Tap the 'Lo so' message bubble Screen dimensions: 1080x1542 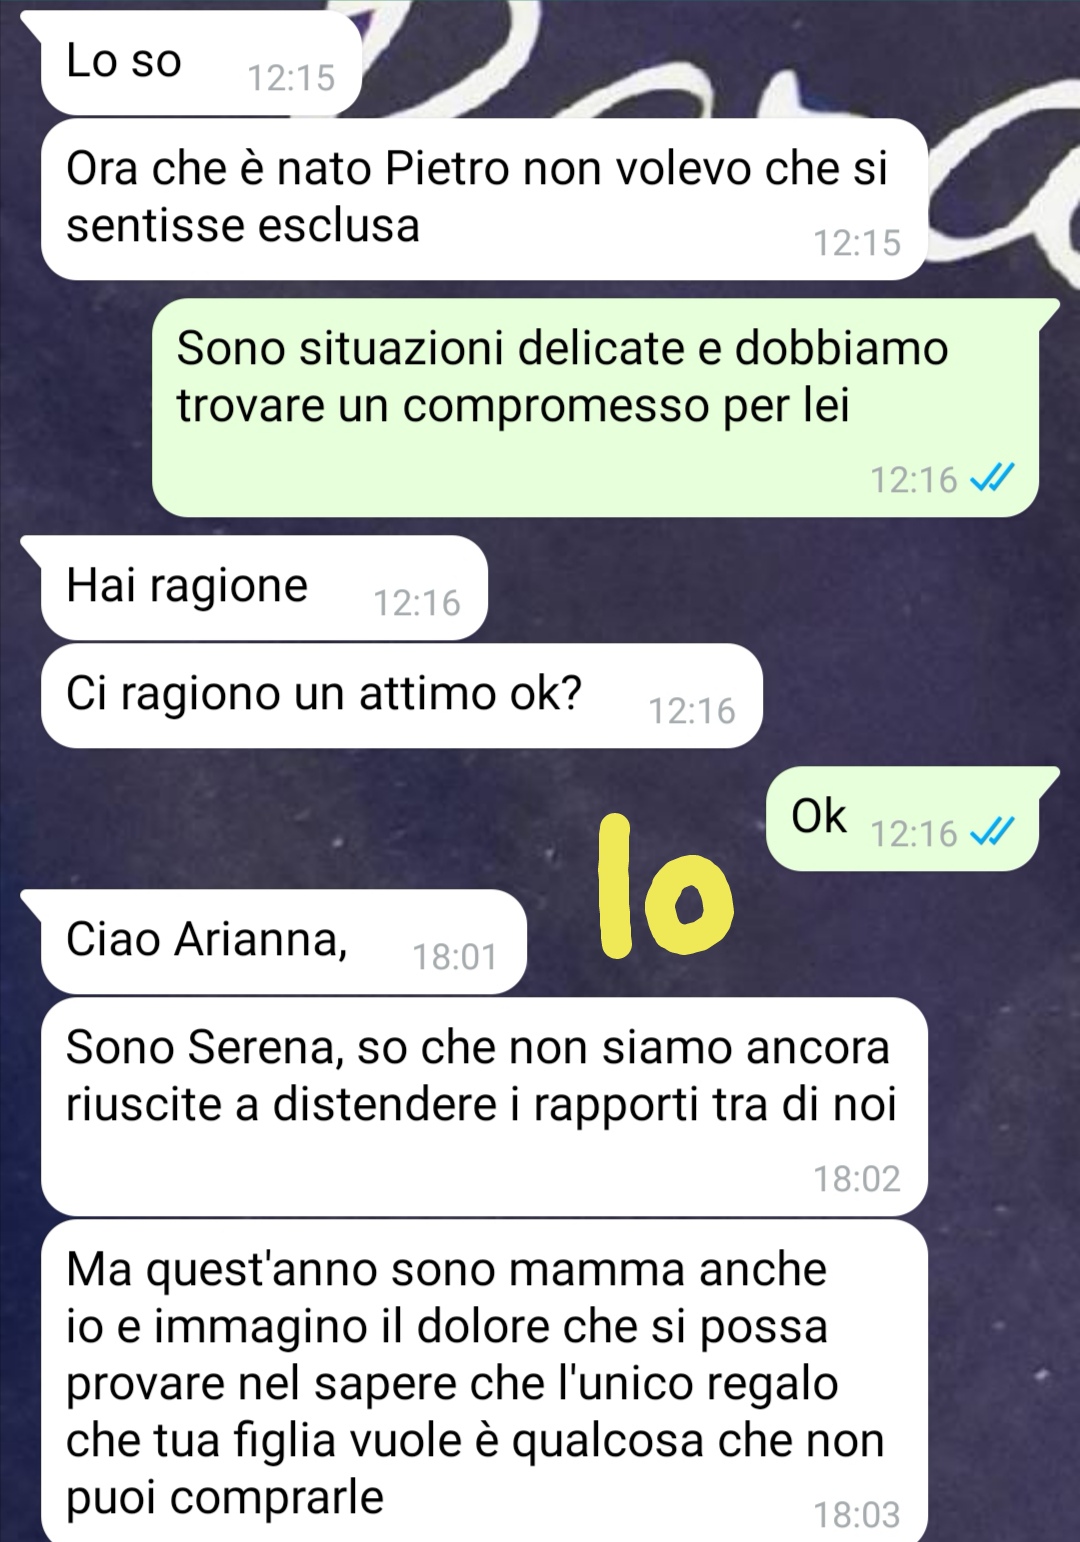click(x=200, y=62)
